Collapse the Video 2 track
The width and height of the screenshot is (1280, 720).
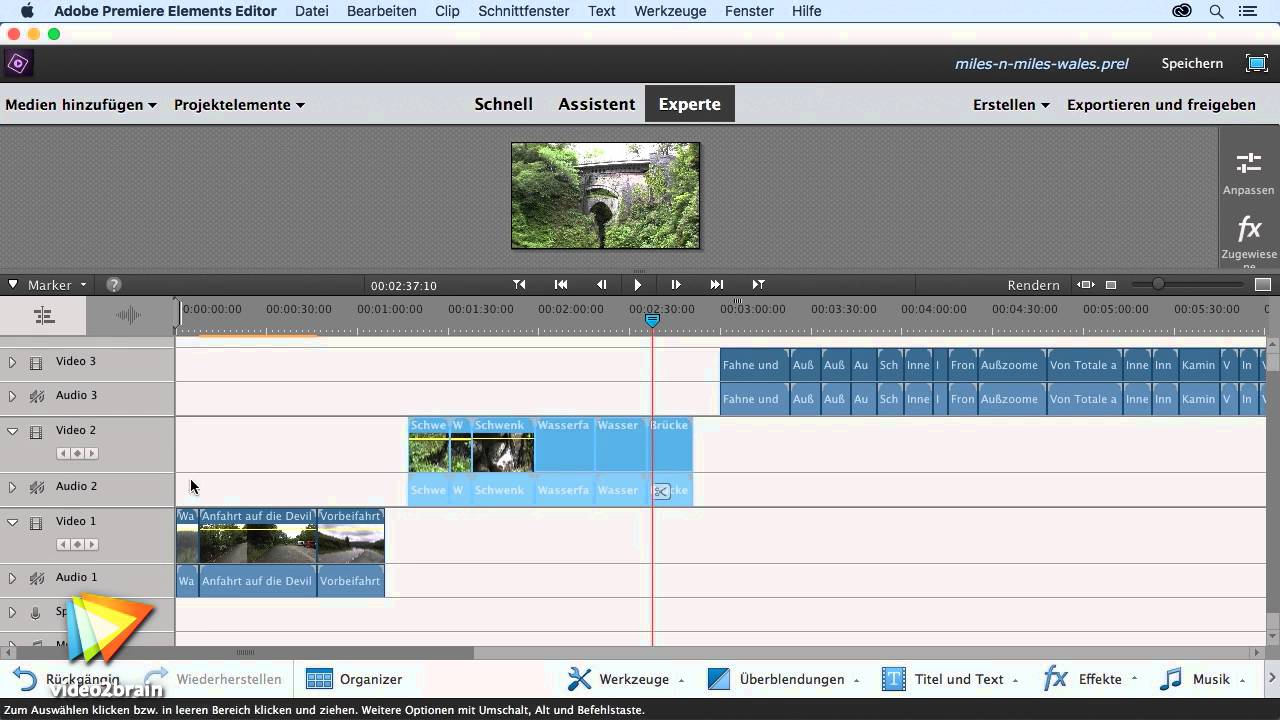(x=12, y=431)
